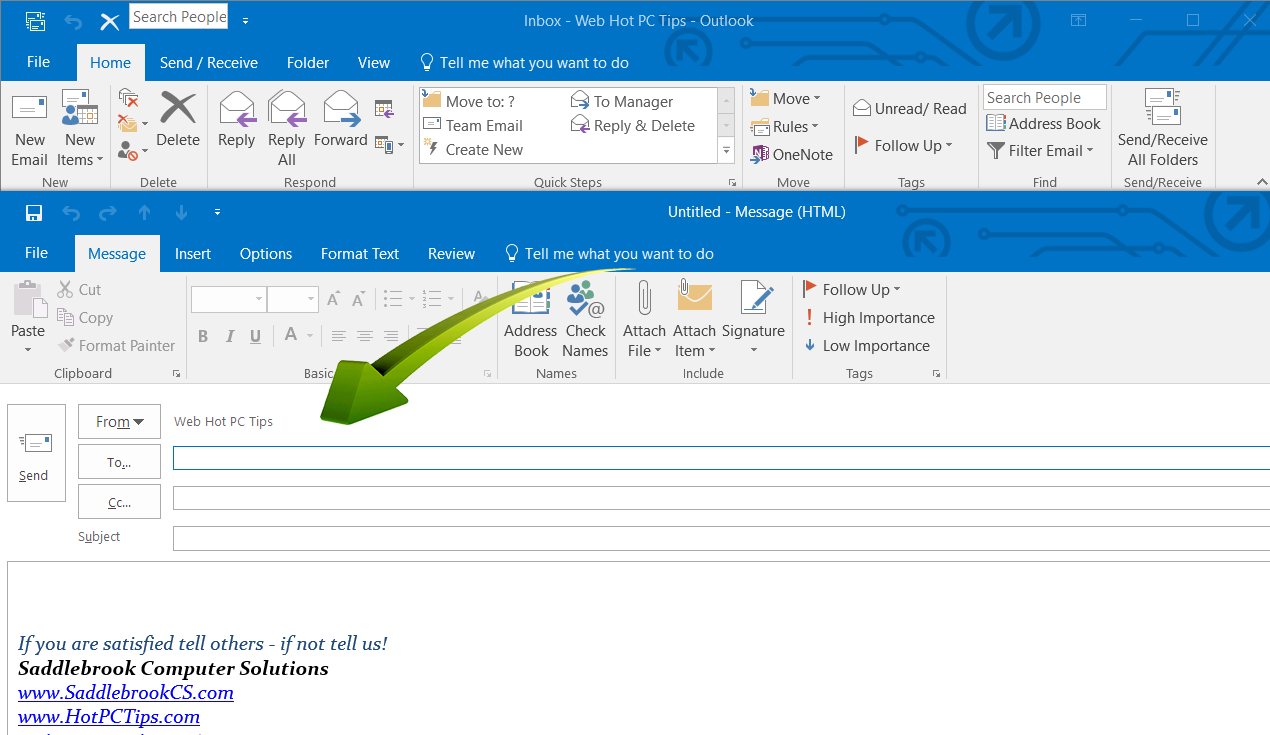The height and width of the screenshot is (735, 1270).
Task: Click Send/Receive All Folders
Action: click(1163, 130)
